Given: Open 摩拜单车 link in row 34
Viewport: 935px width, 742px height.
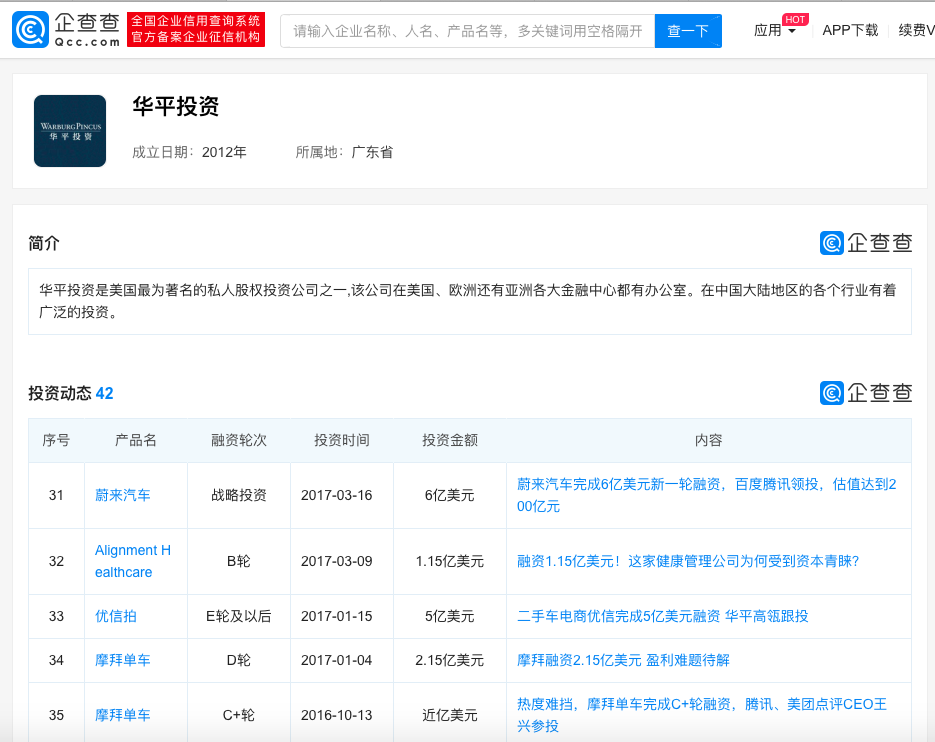Looking at the screenshot, I should (122, 660).
